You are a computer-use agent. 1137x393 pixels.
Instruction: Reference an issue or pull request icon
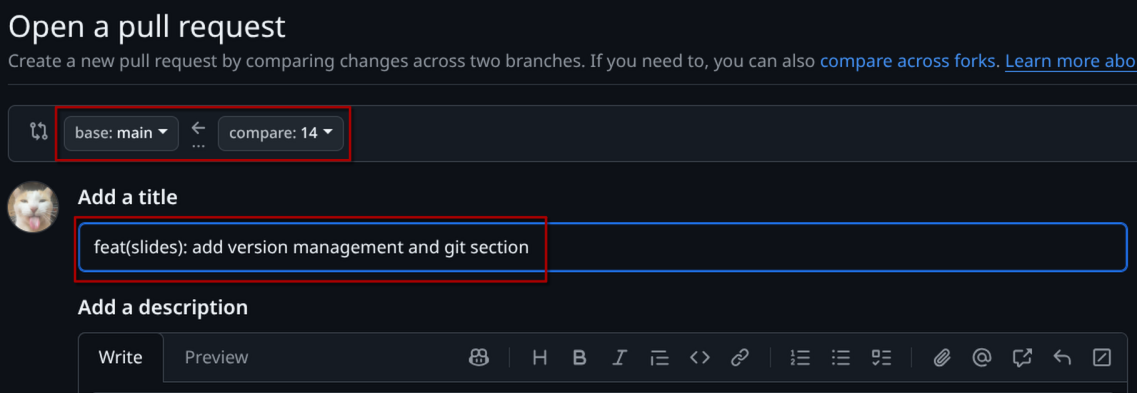(1022, 357)
